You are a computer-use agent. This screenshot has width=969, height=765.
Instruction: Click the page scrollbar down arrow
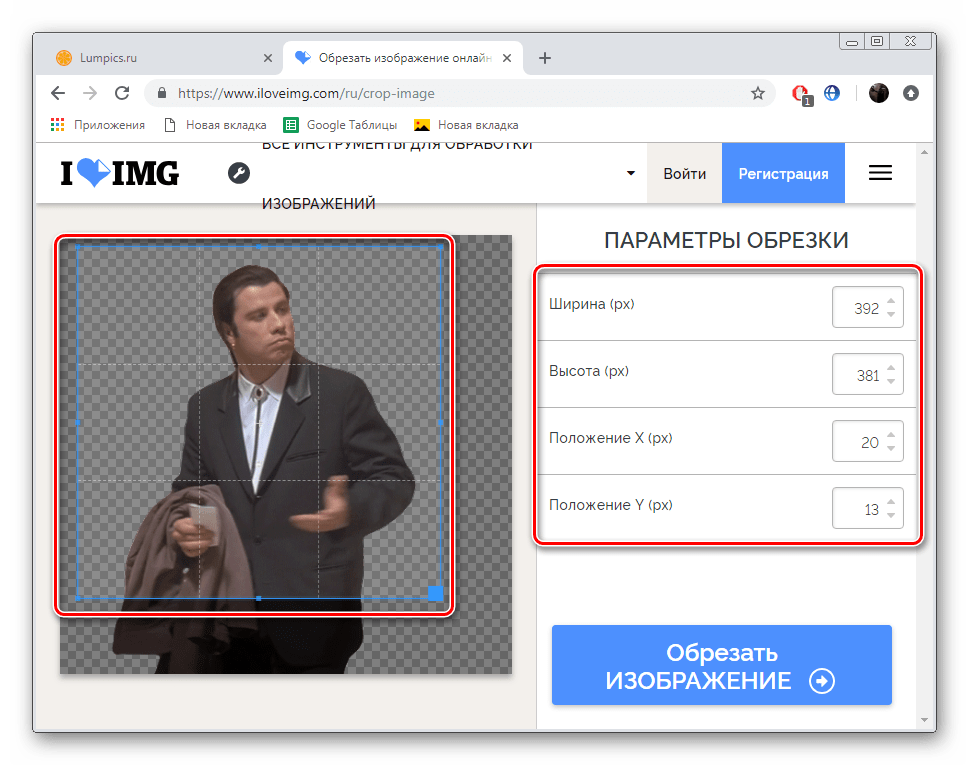click(x=924, y=719)
